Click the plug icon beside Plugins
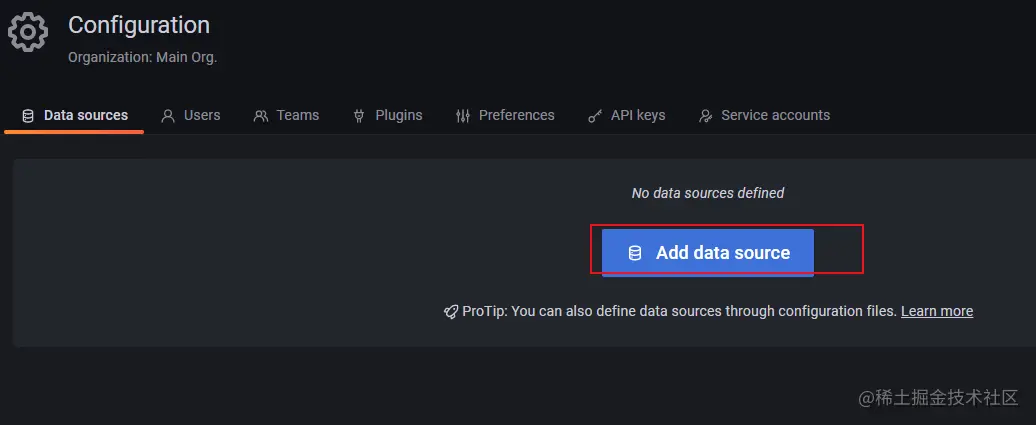 [x=359, y=116]
